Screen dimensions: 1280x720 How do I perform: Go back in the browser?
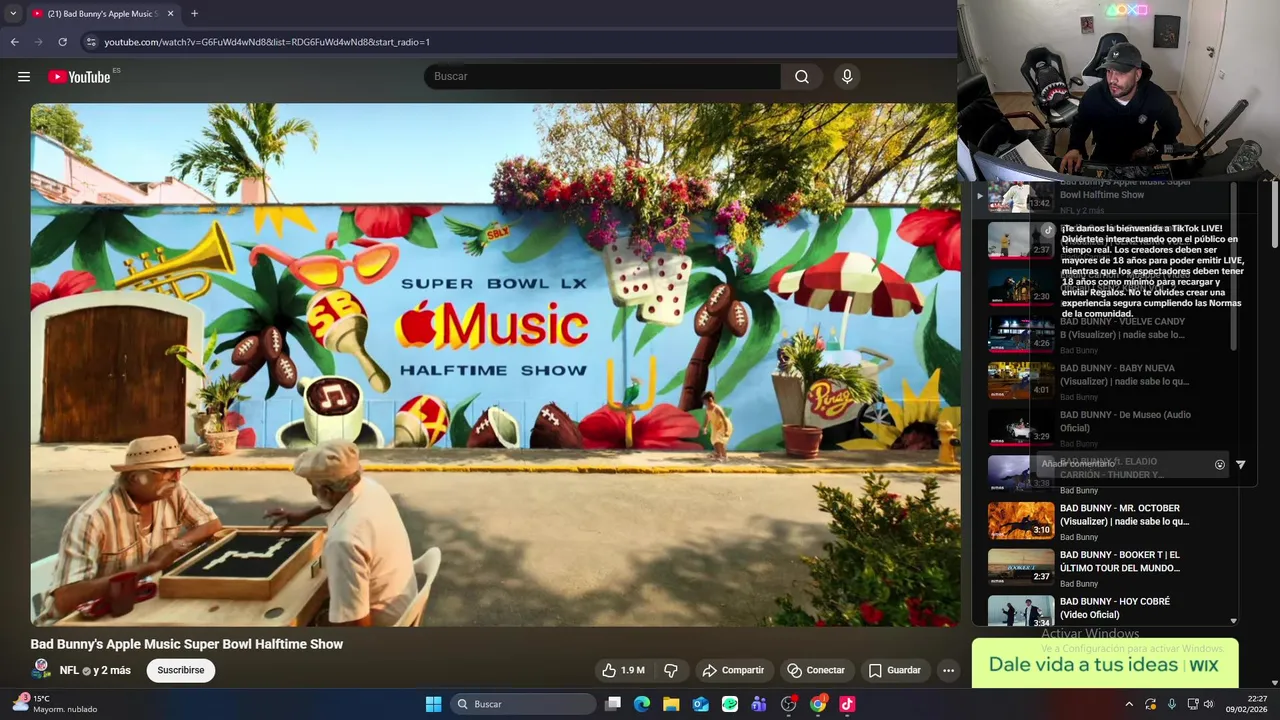[x=14, y=42]
